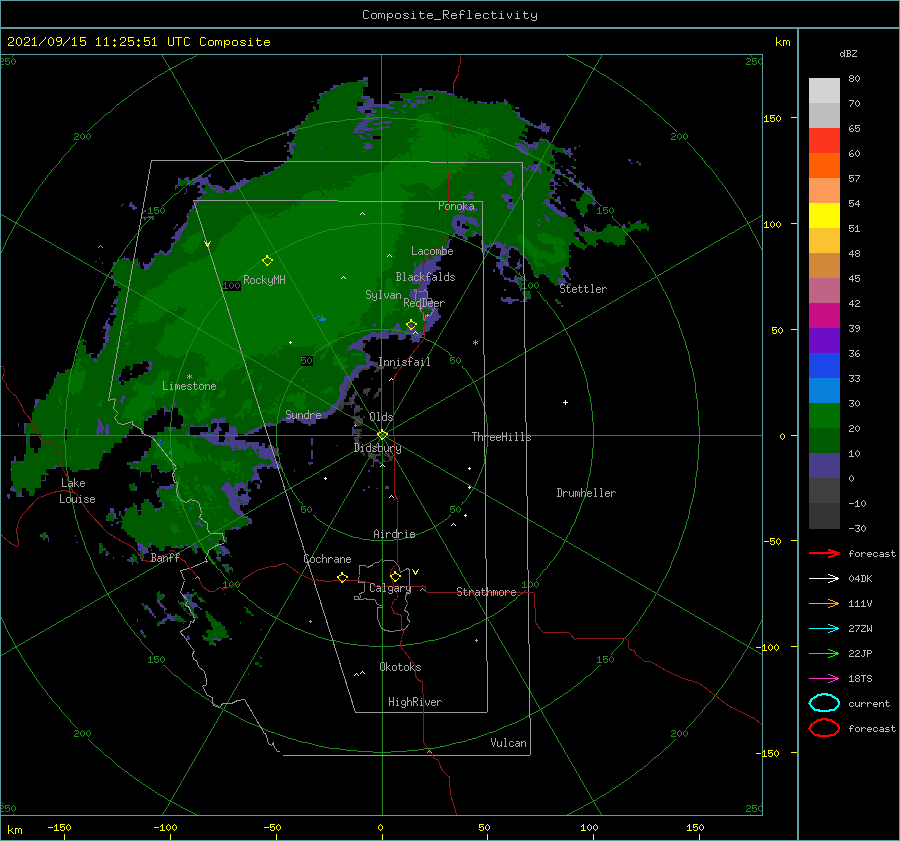The height and width of the screenshot is (841, 900).
Task: Click the white 04DK arrow in the legend
Action: tap(824, 578)
